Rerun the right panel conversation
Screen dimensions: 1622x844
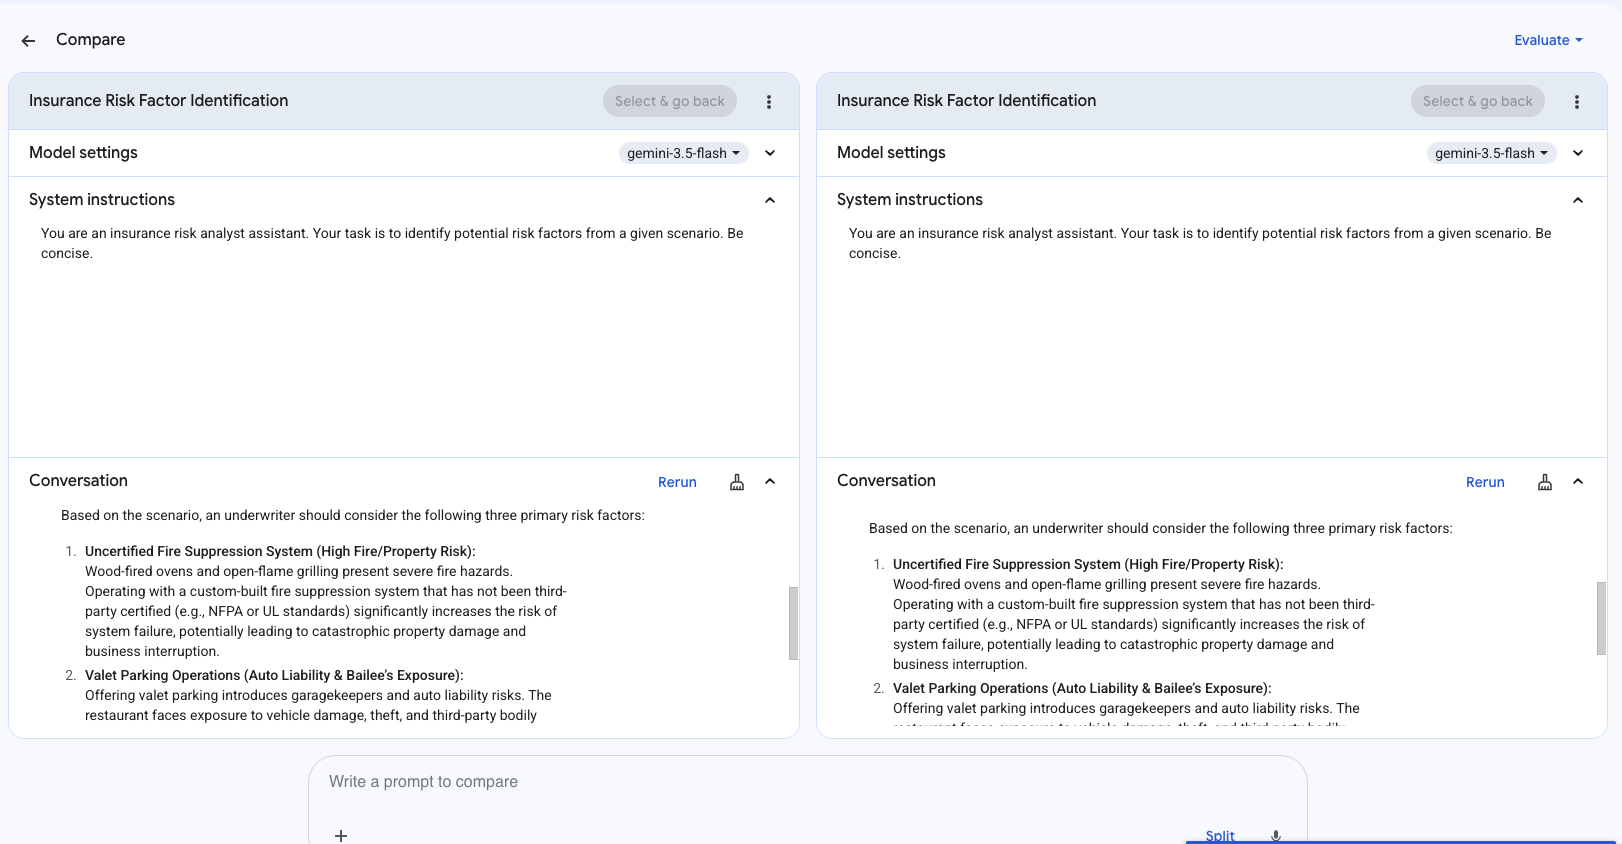[1485, 482]
